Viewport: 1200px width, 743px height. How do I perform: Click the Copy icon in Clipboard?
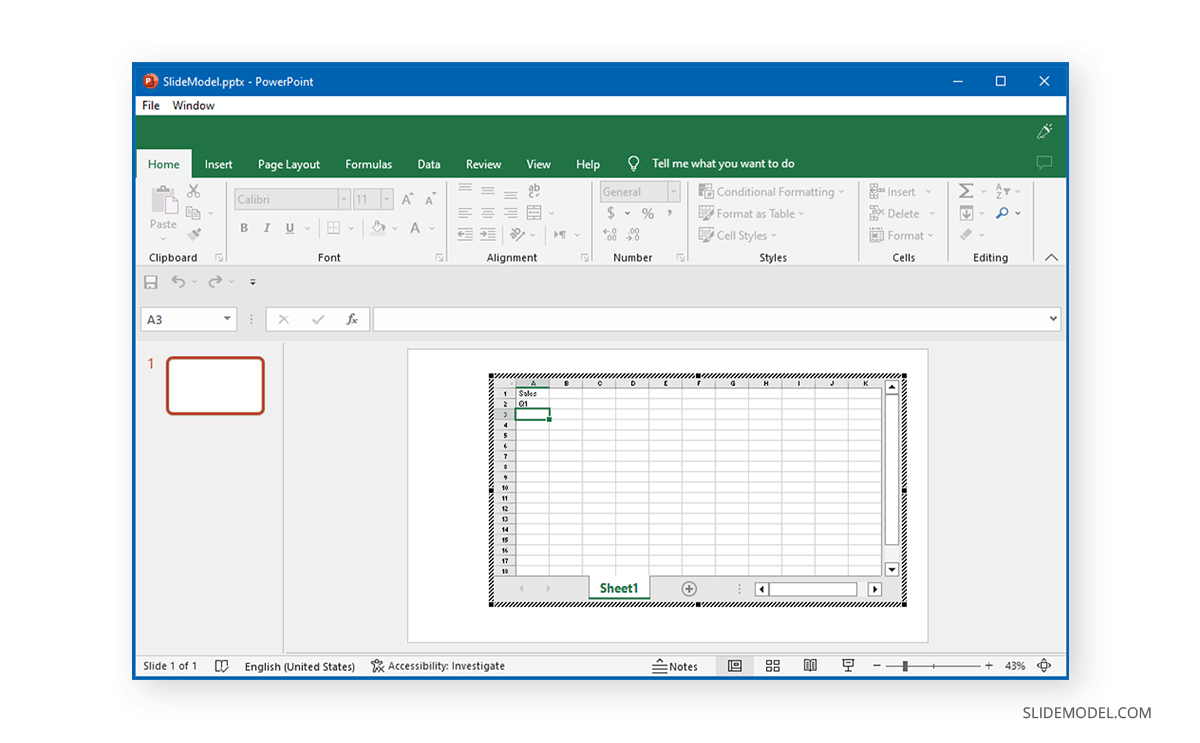pos(191,213)
